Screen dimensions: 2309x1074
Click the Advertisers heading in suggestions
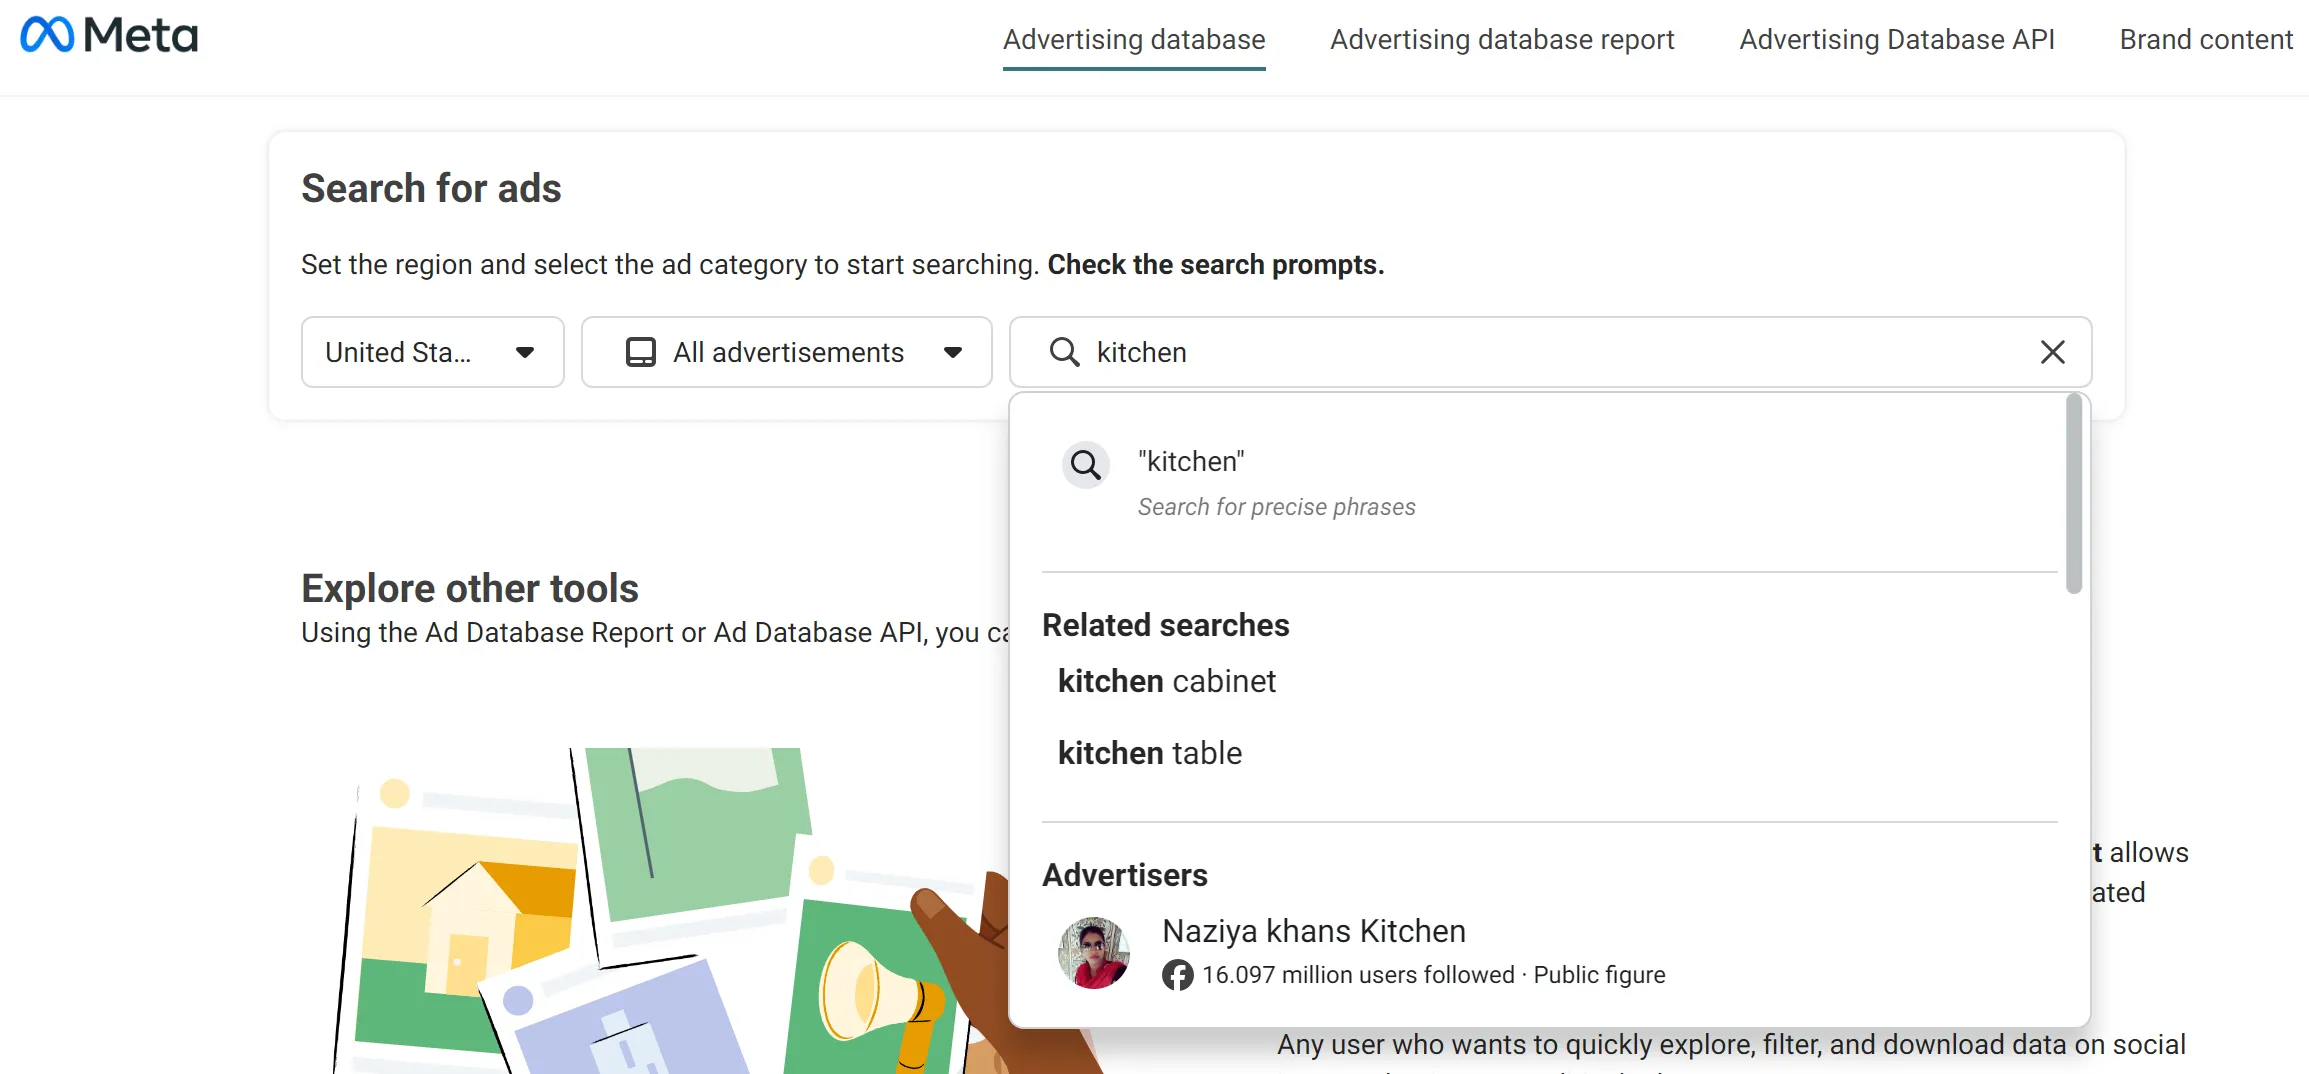click(1125, 875)
